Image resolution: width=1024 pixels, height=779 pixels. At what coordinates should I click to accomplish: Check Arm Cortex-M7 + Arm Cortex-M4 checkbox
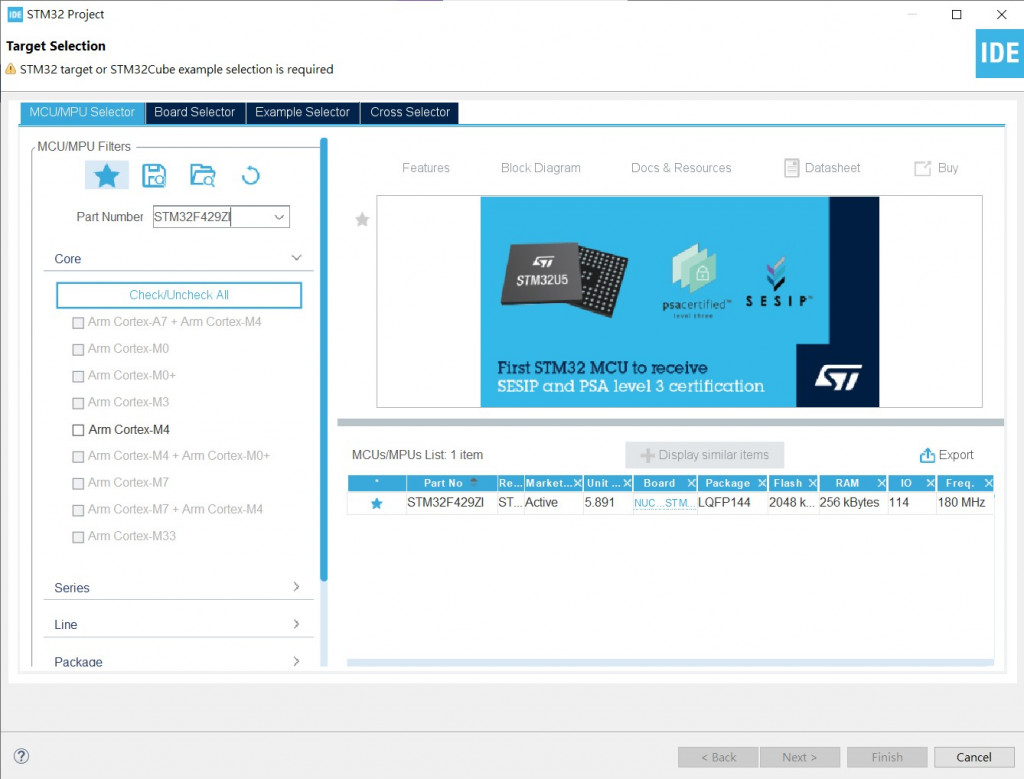[x=78, y=510]
